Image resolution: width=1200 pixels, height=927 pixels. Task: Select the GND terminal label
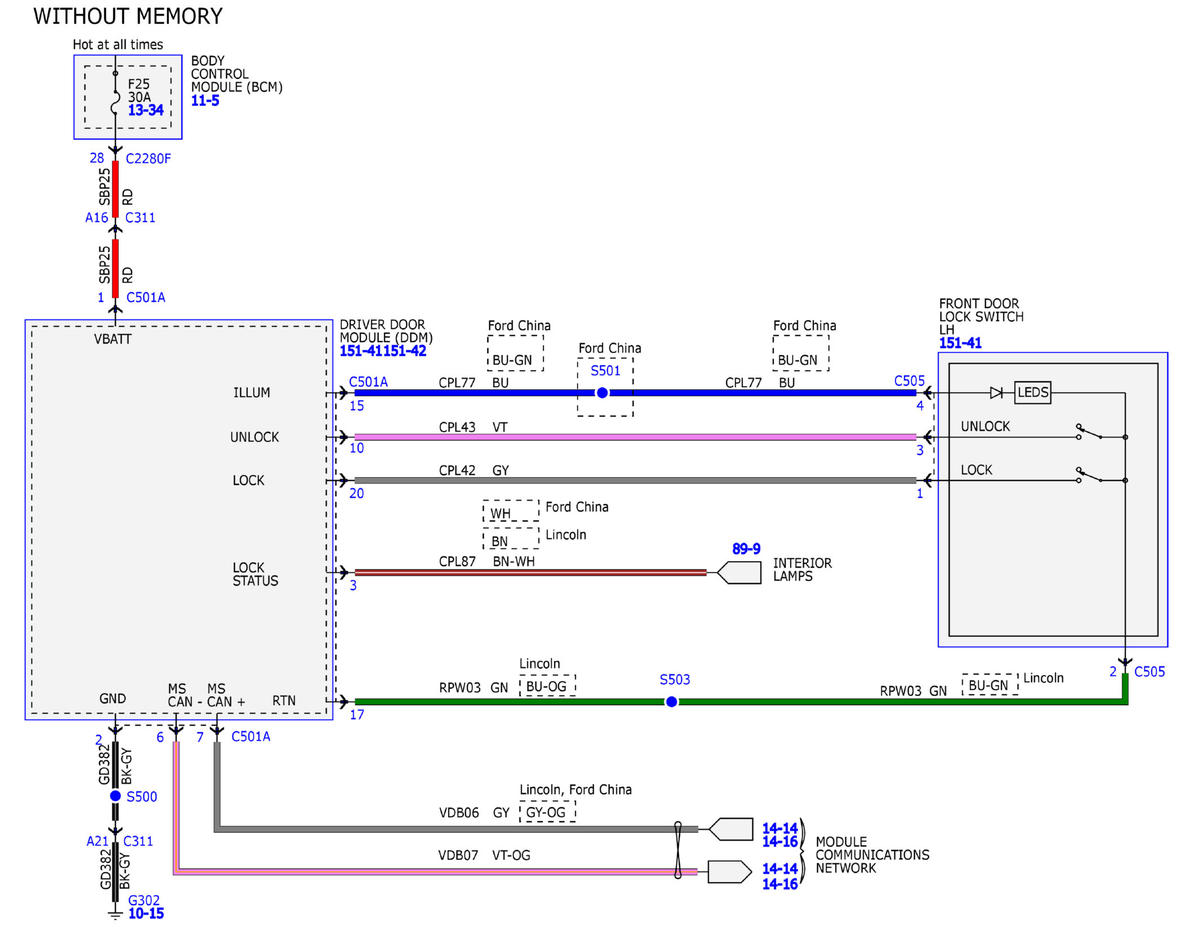(112, 697)
